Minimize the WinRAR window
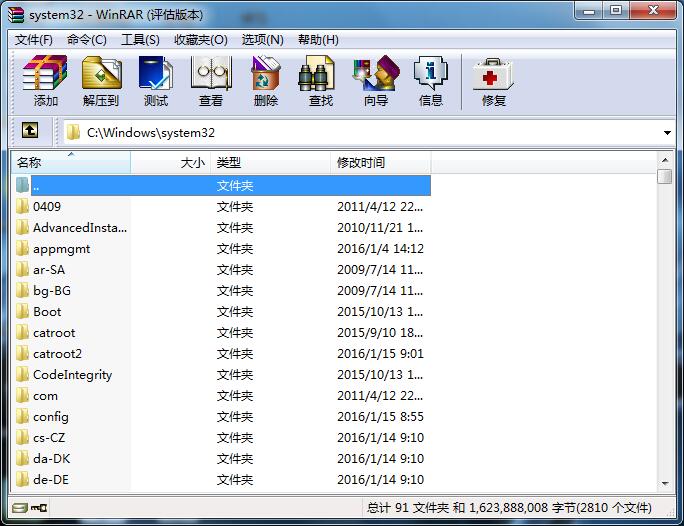The width and height of the screenshot is (684, 526). click(x=589, y=11)
